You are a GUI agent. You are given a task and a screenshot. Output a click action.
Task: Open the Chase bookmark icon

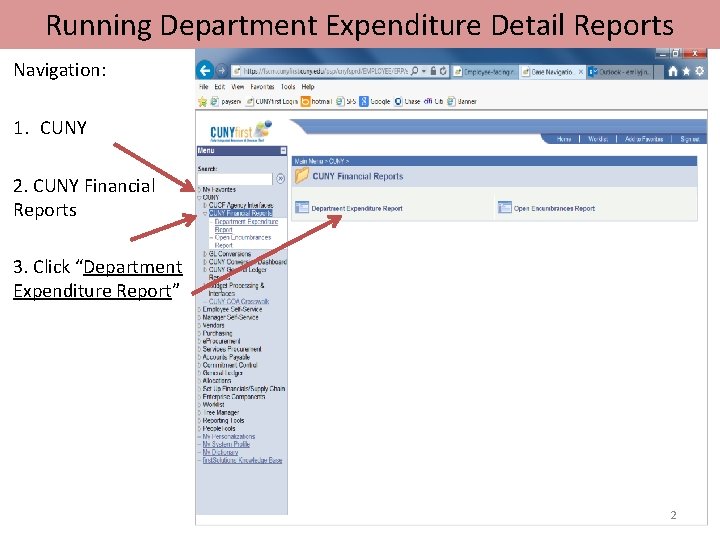[398, 101]
